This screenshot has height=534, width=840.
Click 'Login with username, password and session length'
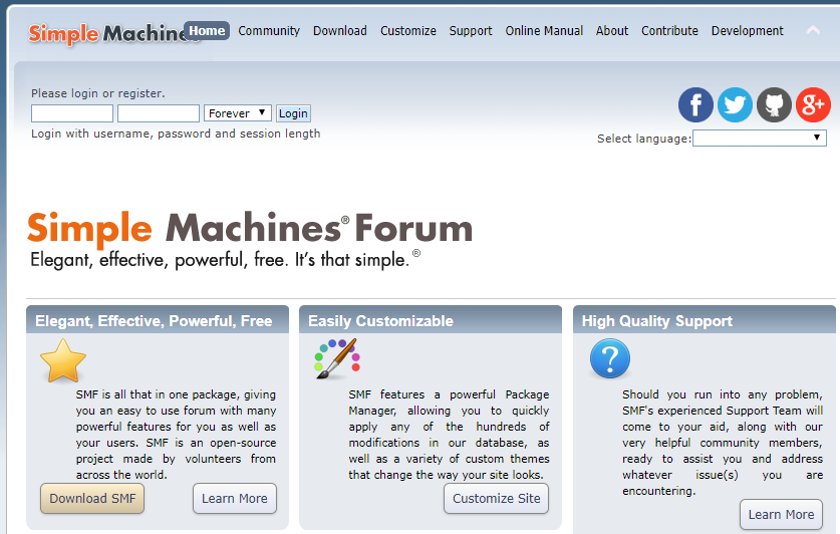point(176,133)
